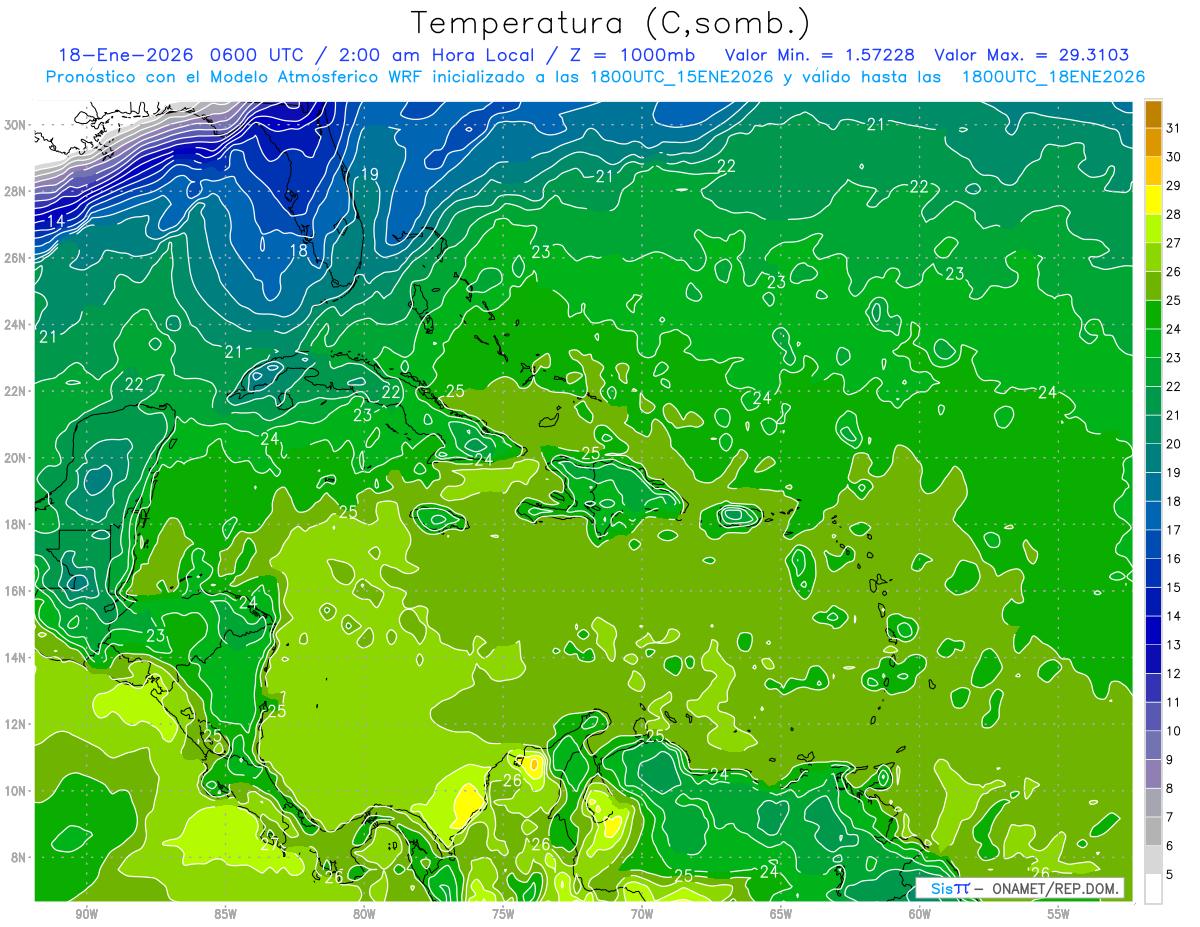Click the legend value "31"
The image size is (1200, 927).
(1174, 127)
